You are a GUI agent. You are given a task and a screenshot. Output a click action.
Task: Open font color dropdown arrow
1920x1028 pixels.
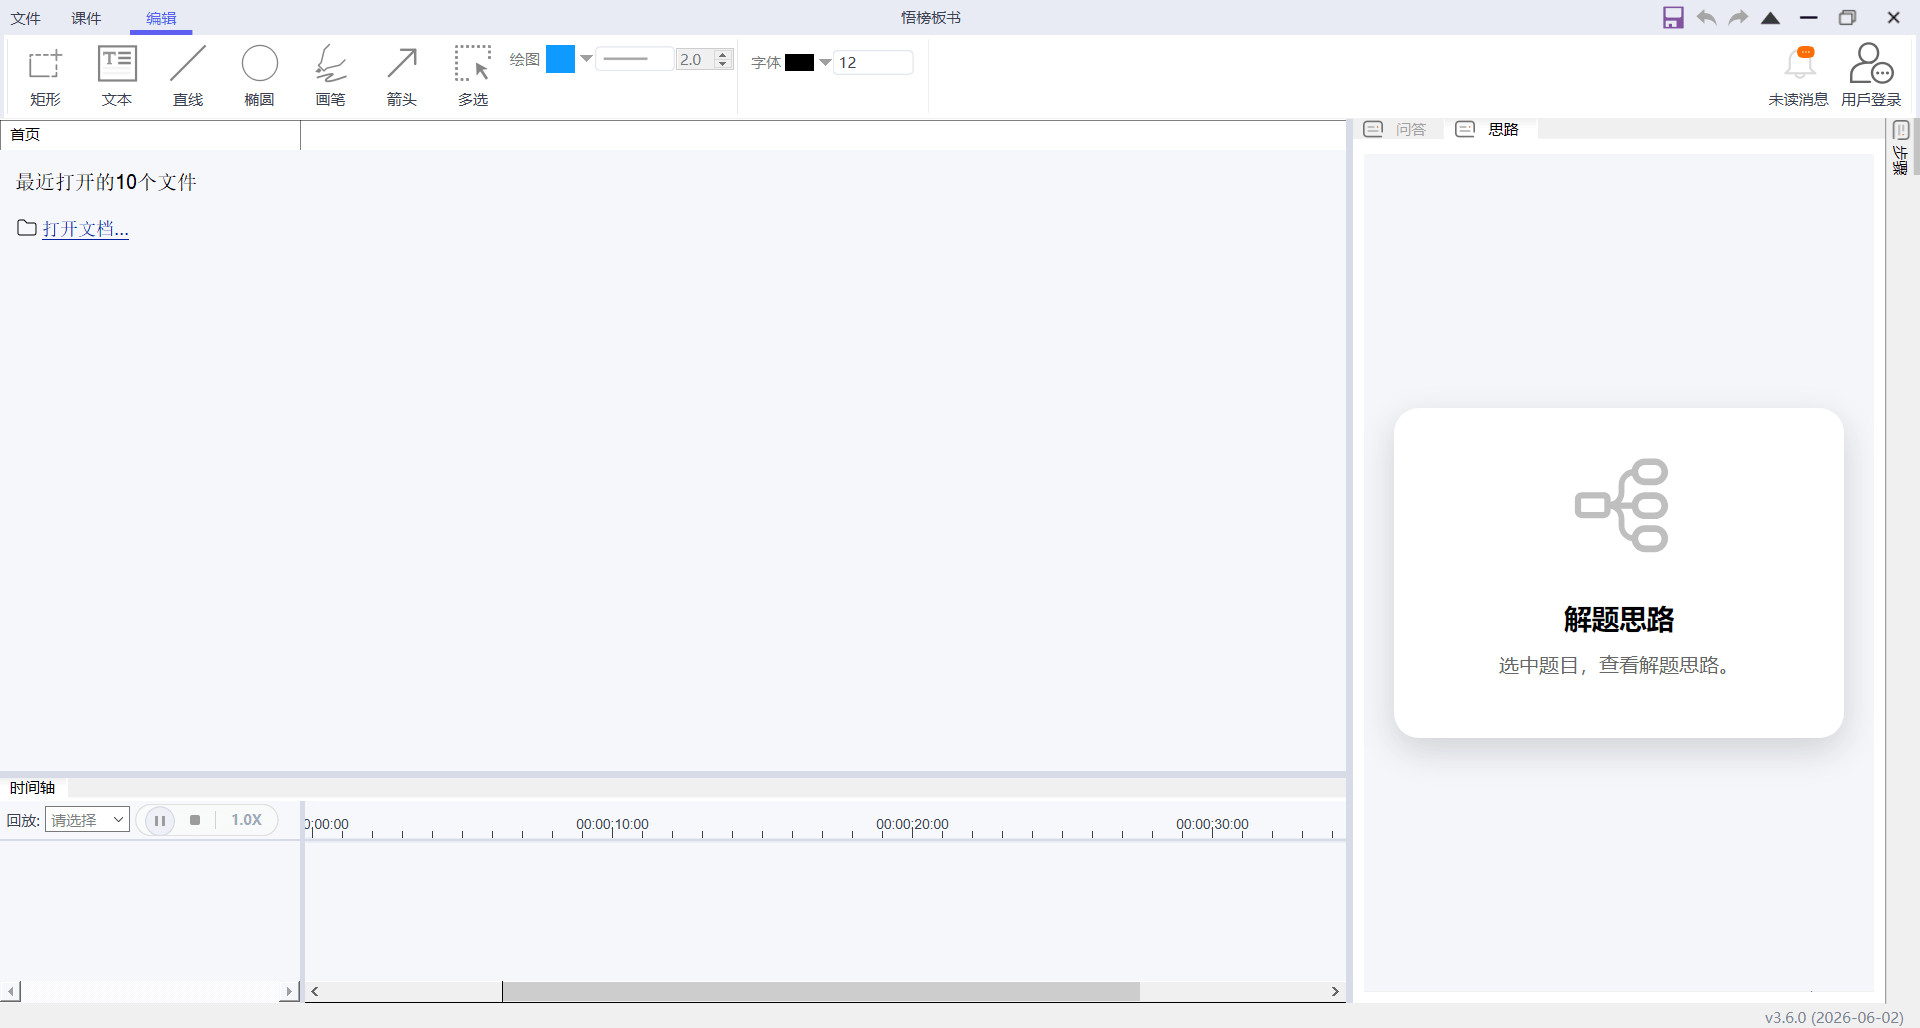(825, 62)
